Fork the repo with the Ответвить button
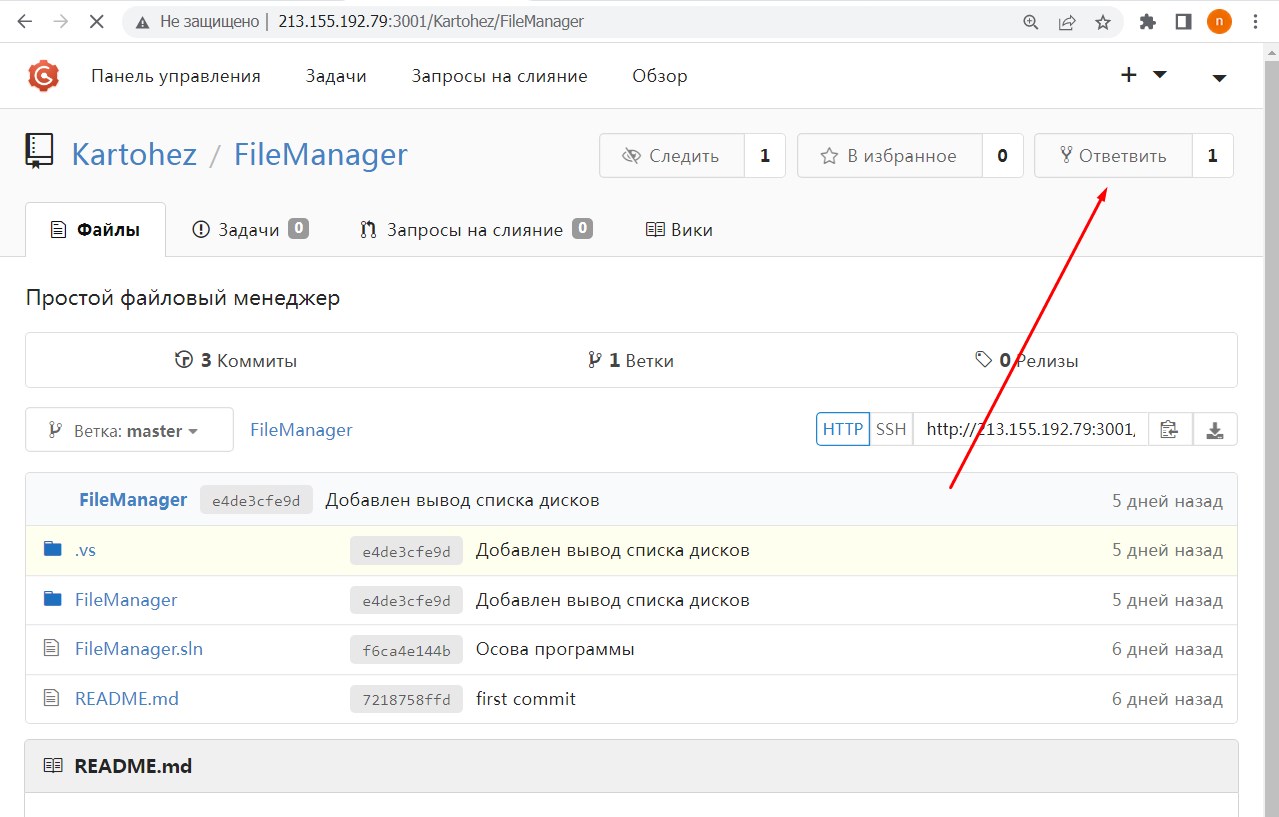1279x817 pixels. (x=1113, y=156)
